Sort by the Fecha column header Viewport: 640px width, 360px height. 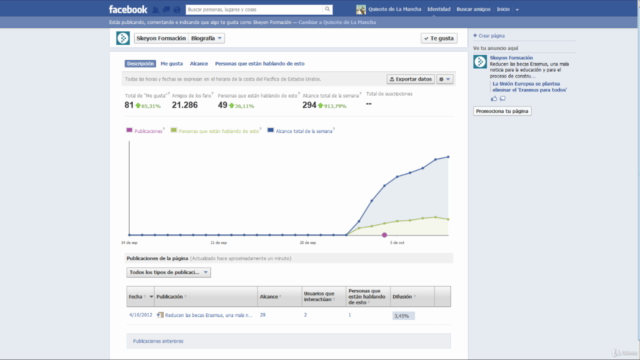click(x=140, y=297)
